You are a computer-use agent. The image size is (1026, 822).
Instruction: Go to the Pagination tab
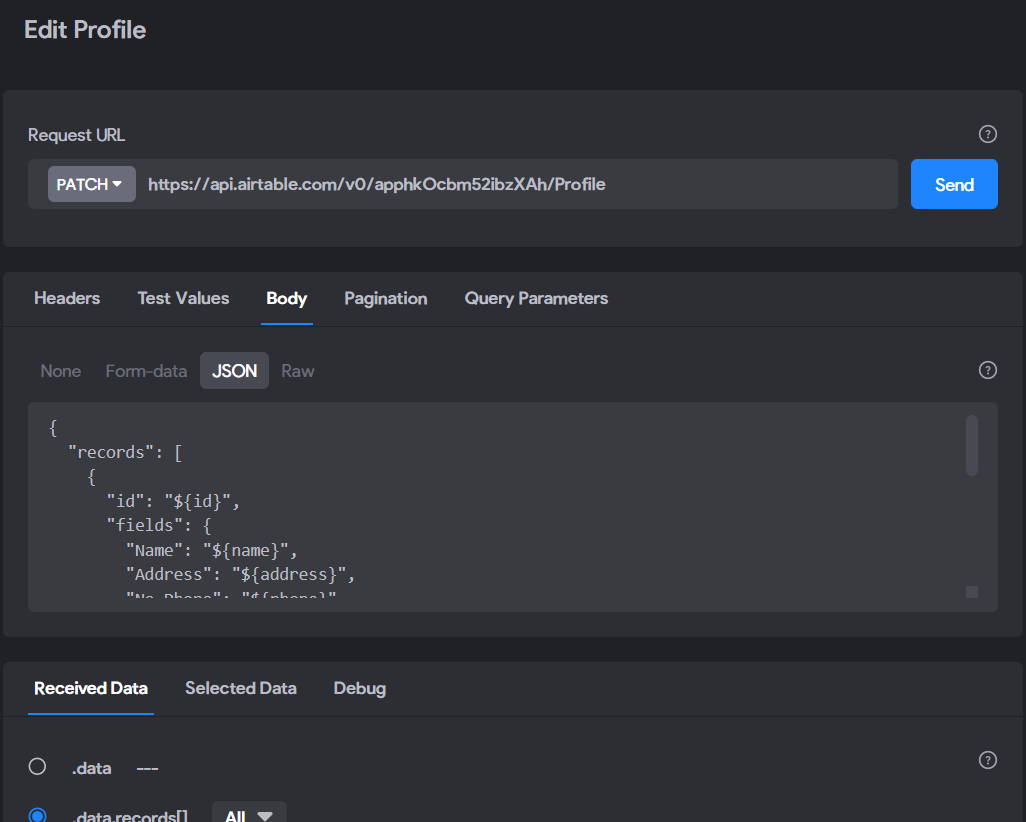click(385, 298)
